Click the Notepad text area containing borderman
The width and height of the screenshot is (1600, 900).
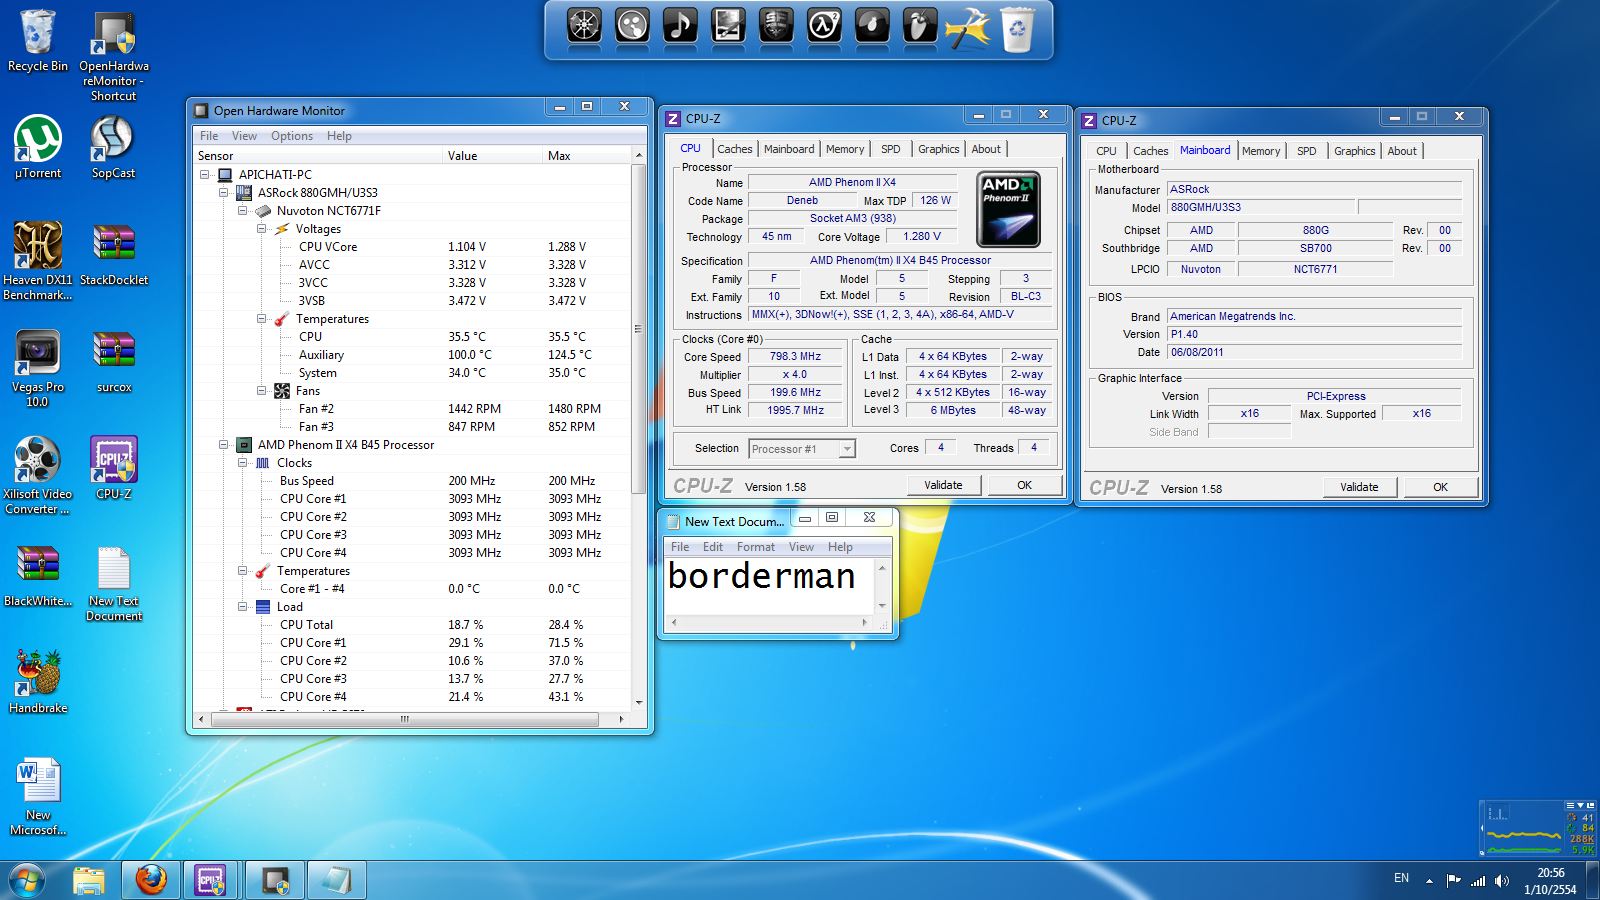769,588
